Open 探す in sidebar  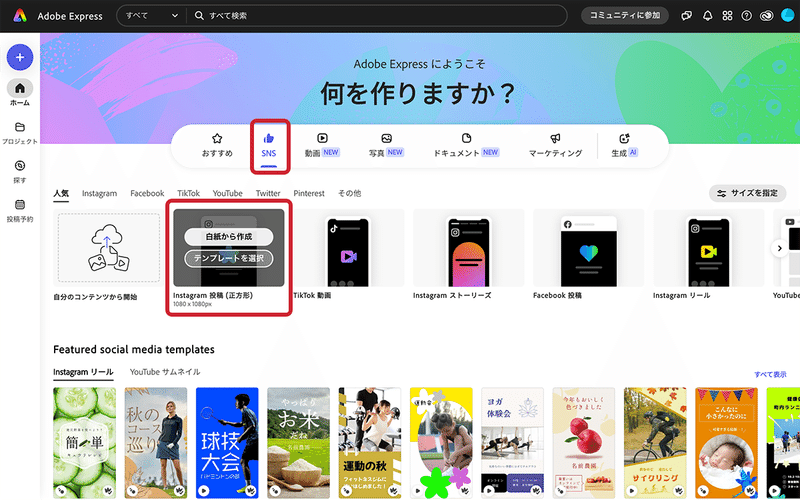coord(20,172)
